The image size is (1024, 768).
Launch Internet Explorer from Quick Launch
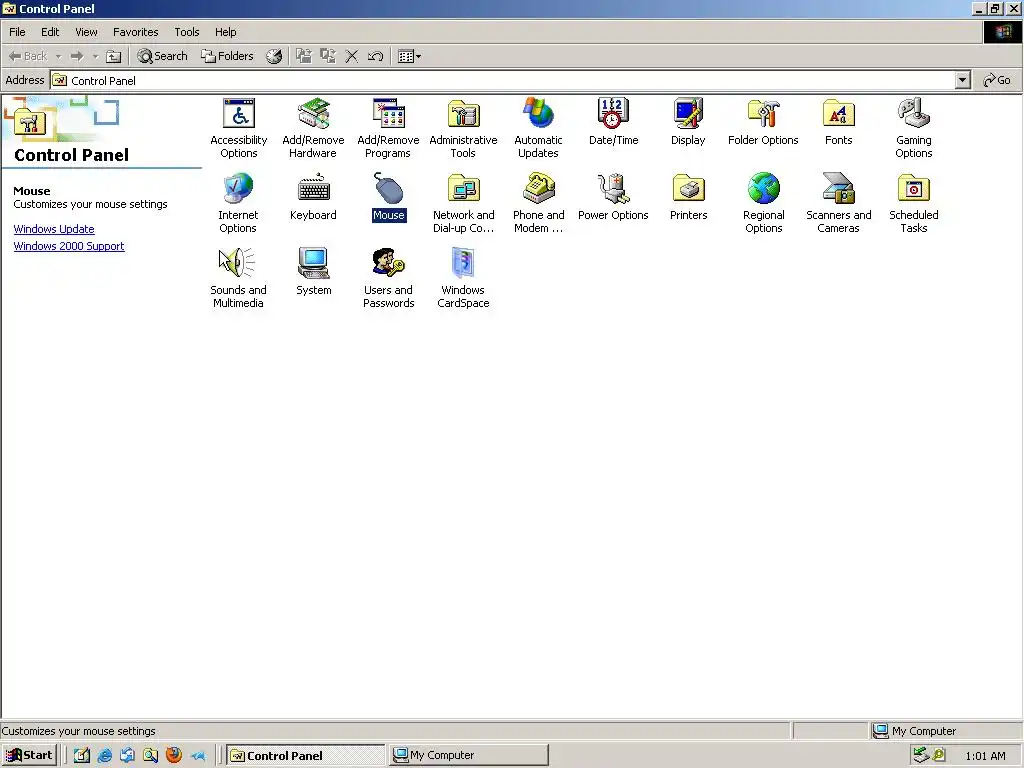click(x=104, y=756)
